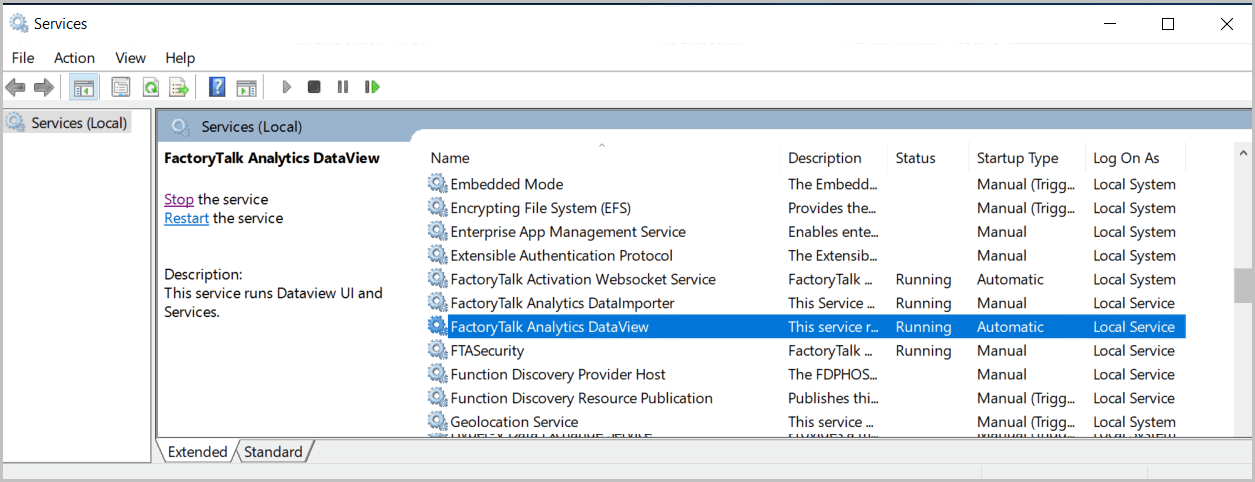Select Services (Local) in the console tree
Viewport: 1255px width, 482px height.
pos(79,123)
